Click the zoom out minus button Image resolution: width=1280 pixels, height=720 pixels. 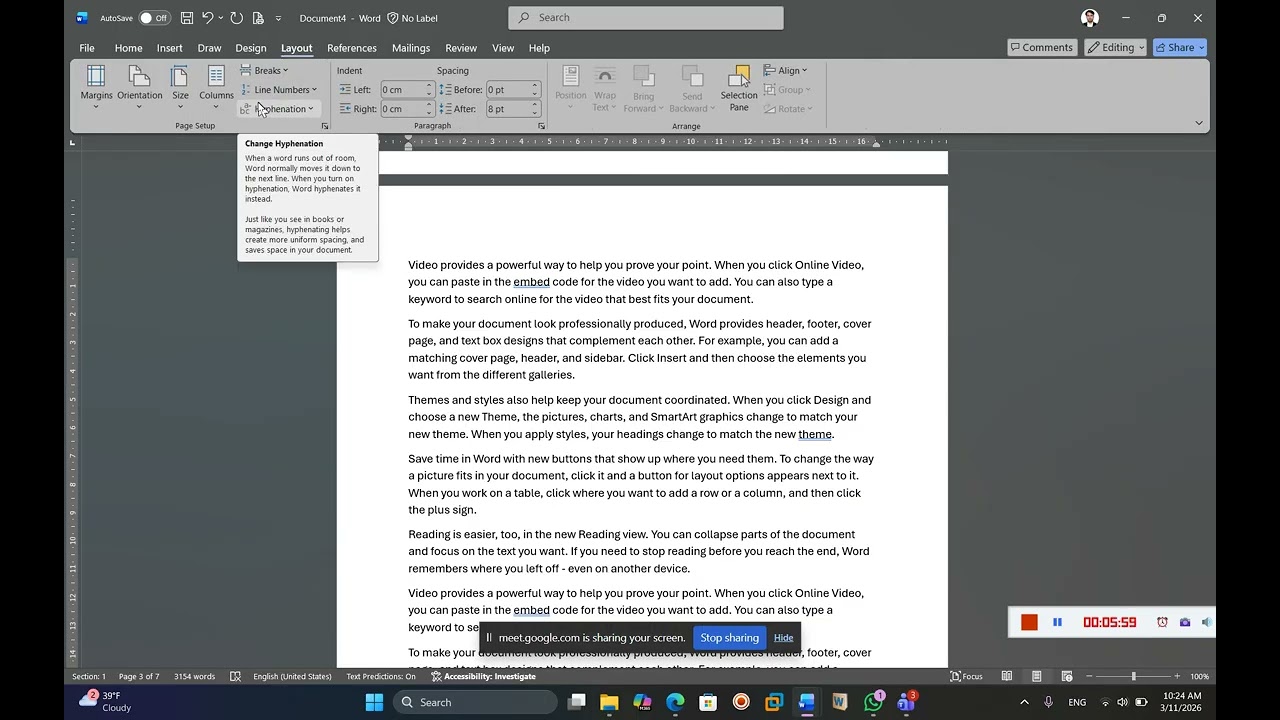coord(1089,676)
